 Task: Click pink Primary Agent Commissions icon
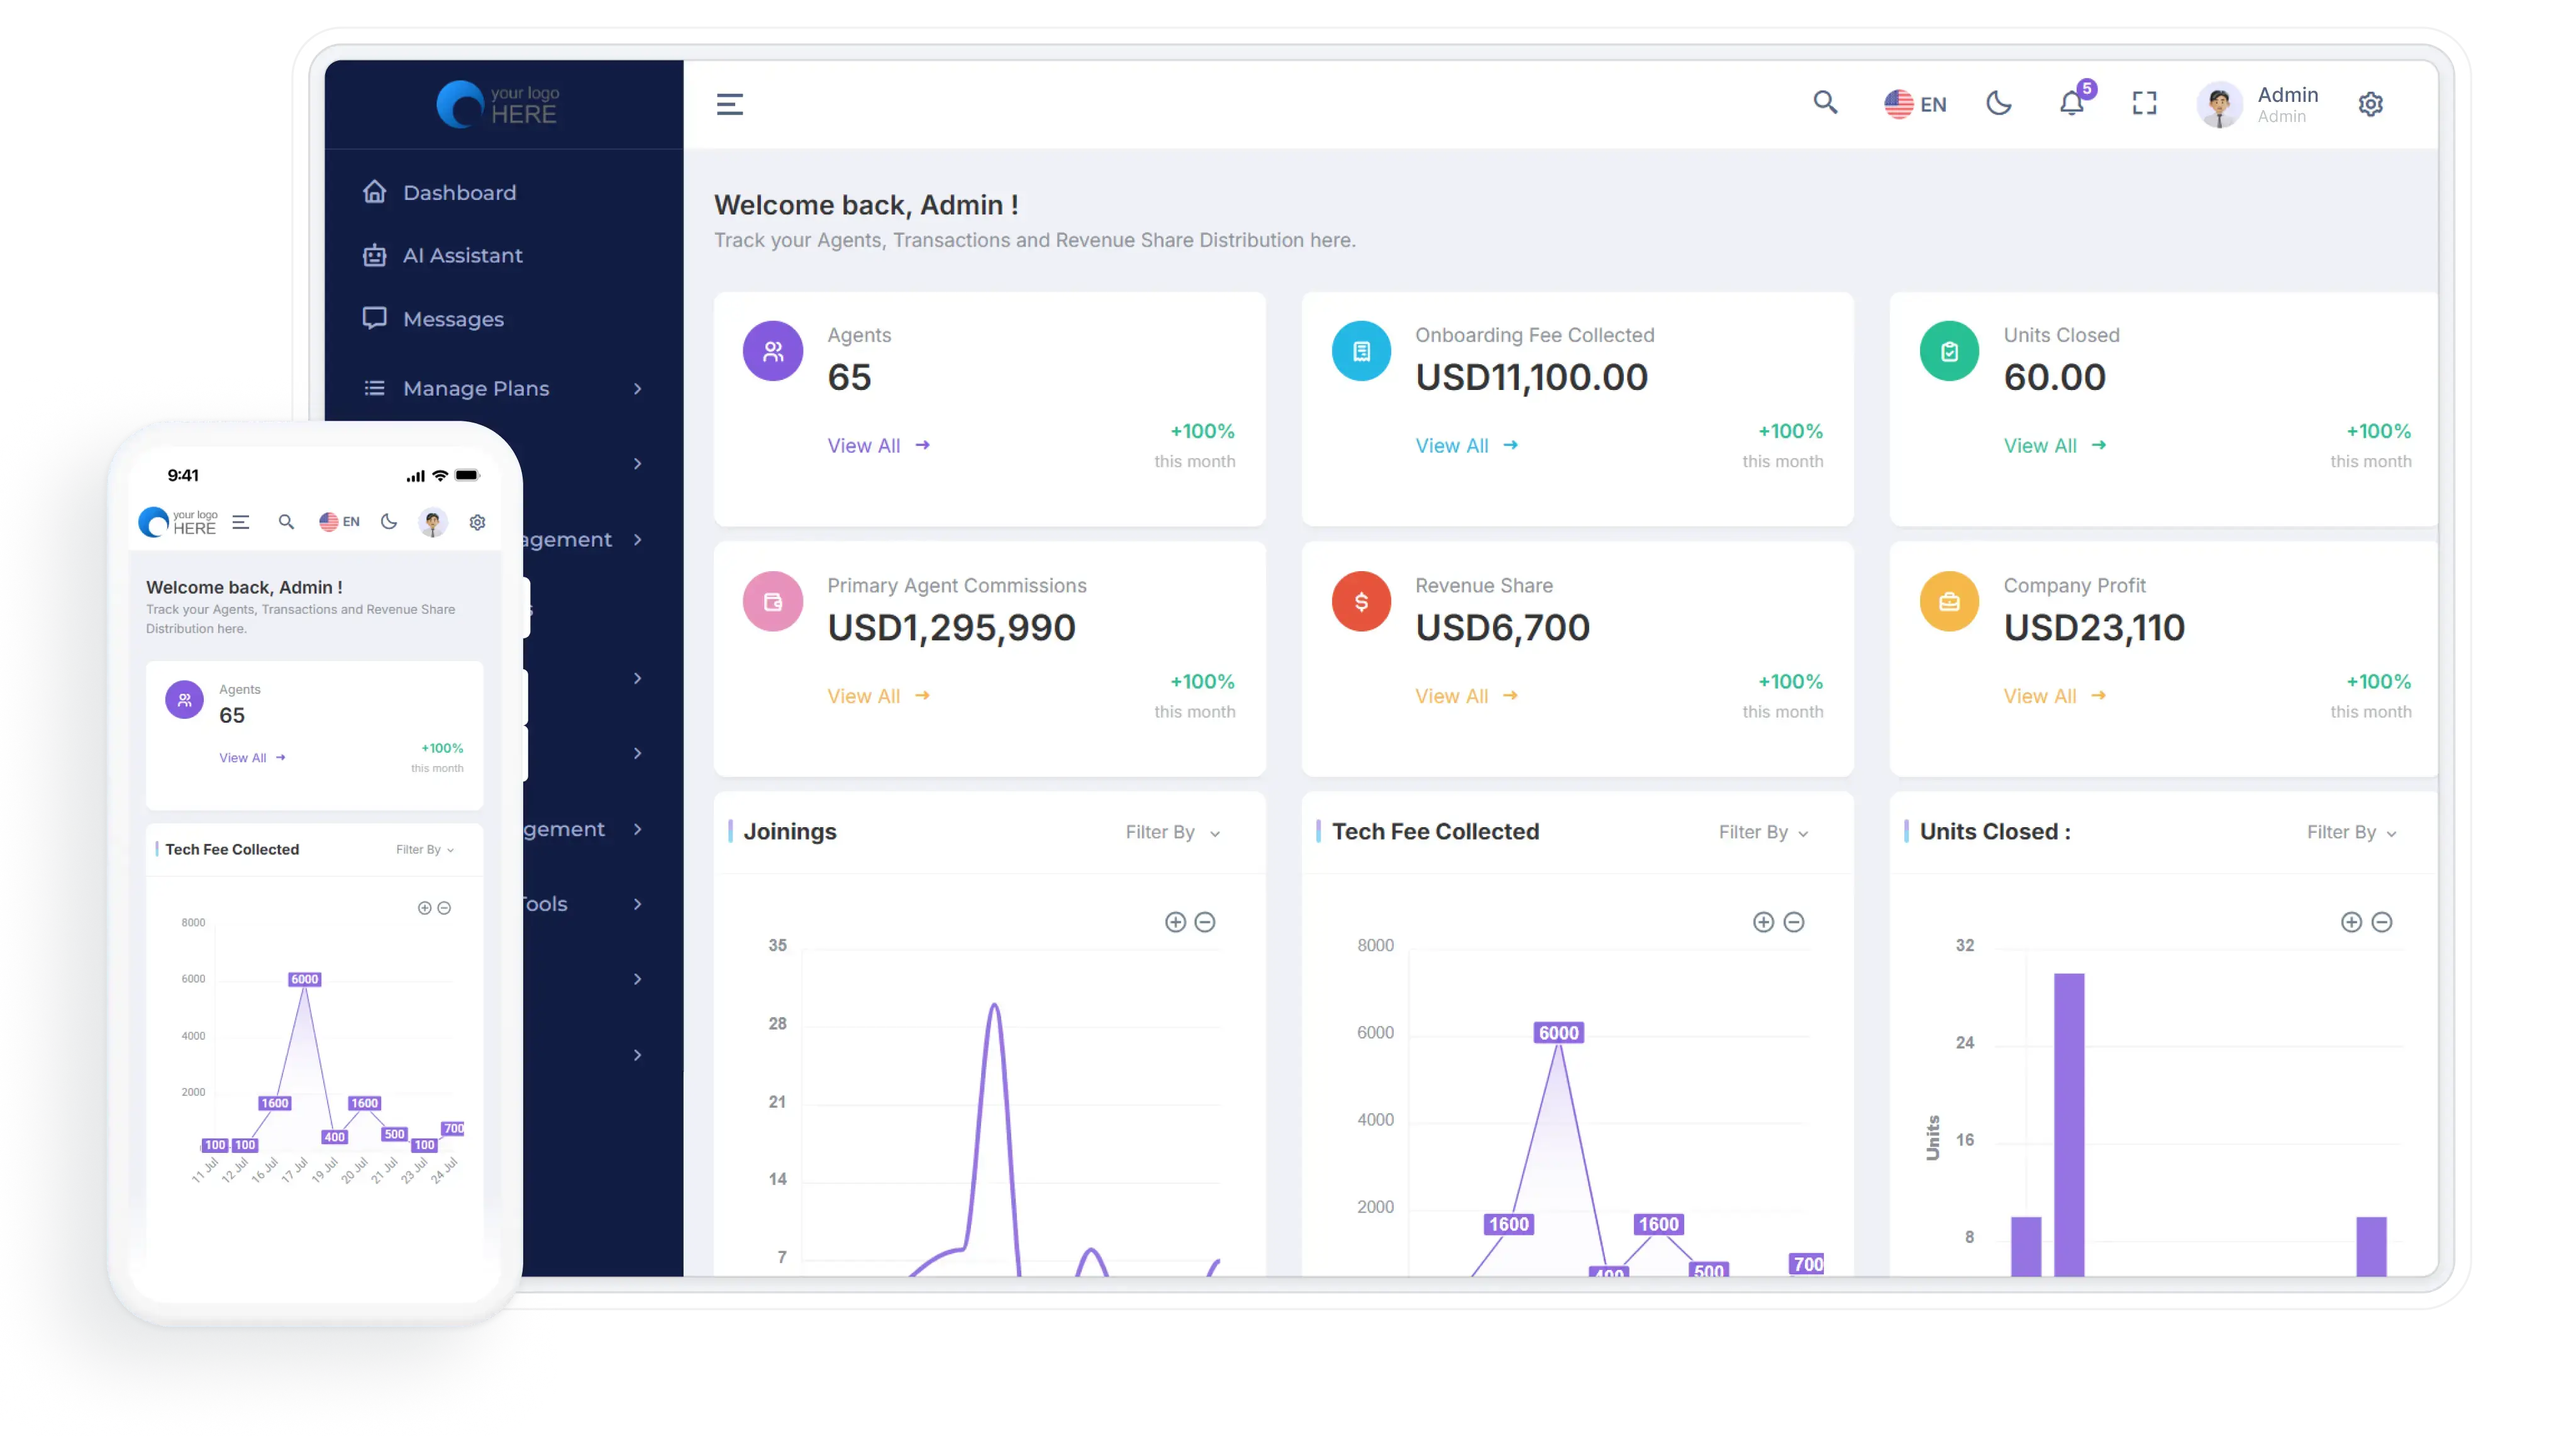click(772, 601)
